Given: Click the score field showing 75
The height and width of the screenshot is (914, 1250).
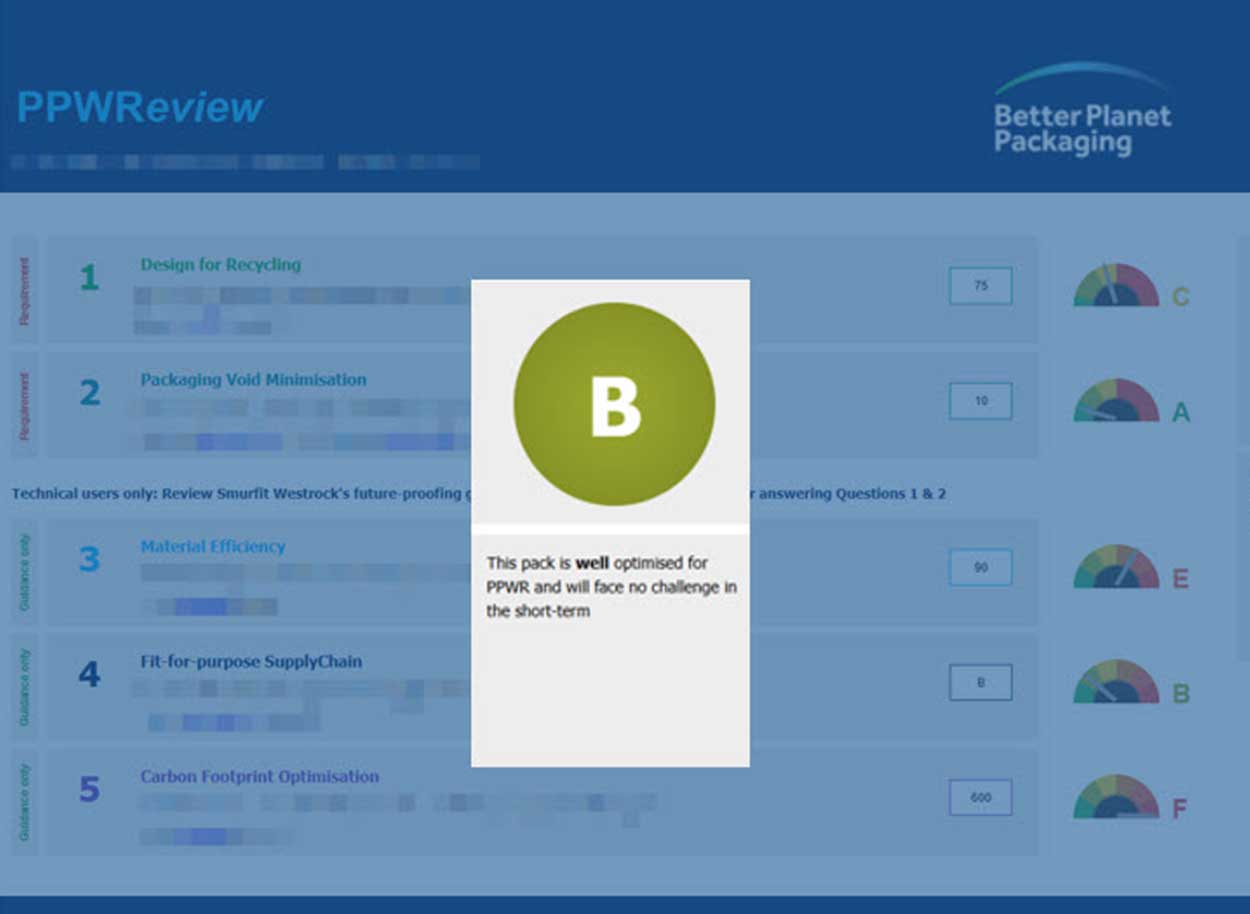Looking at the screenshot, I should [980, 286].
